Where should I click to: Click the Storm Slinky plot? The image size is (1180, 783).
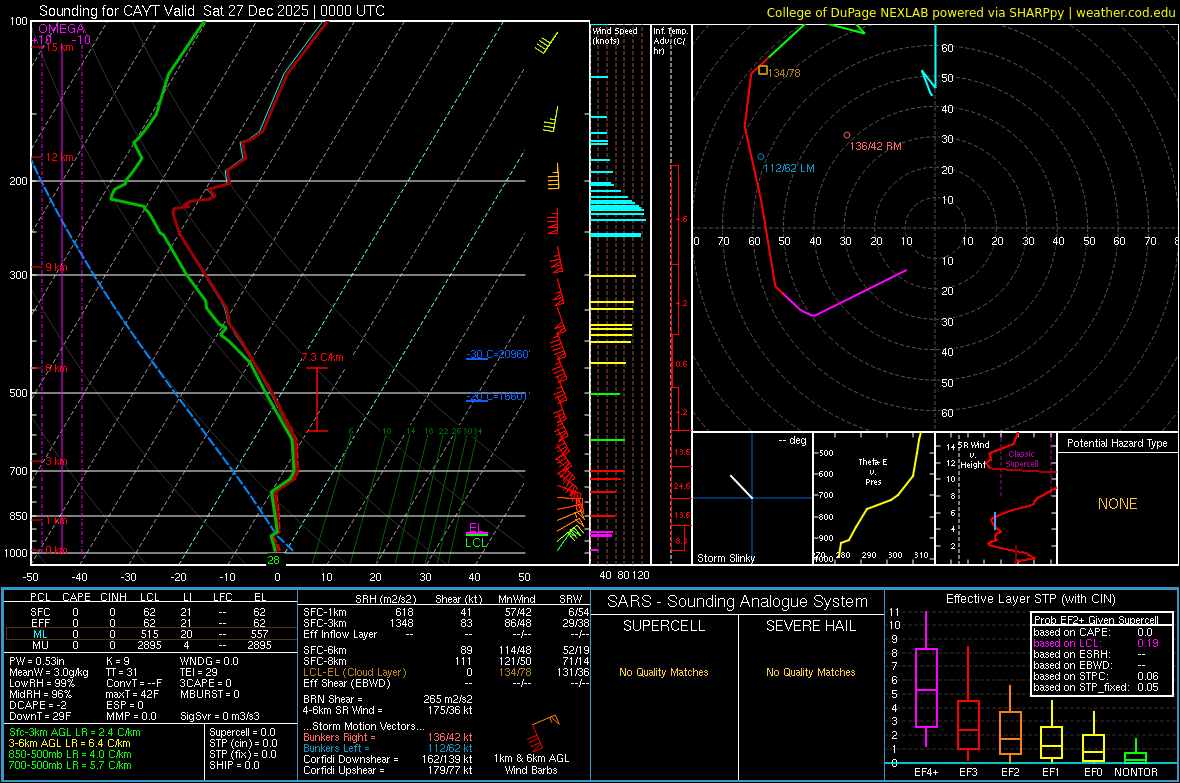point(751,498)
